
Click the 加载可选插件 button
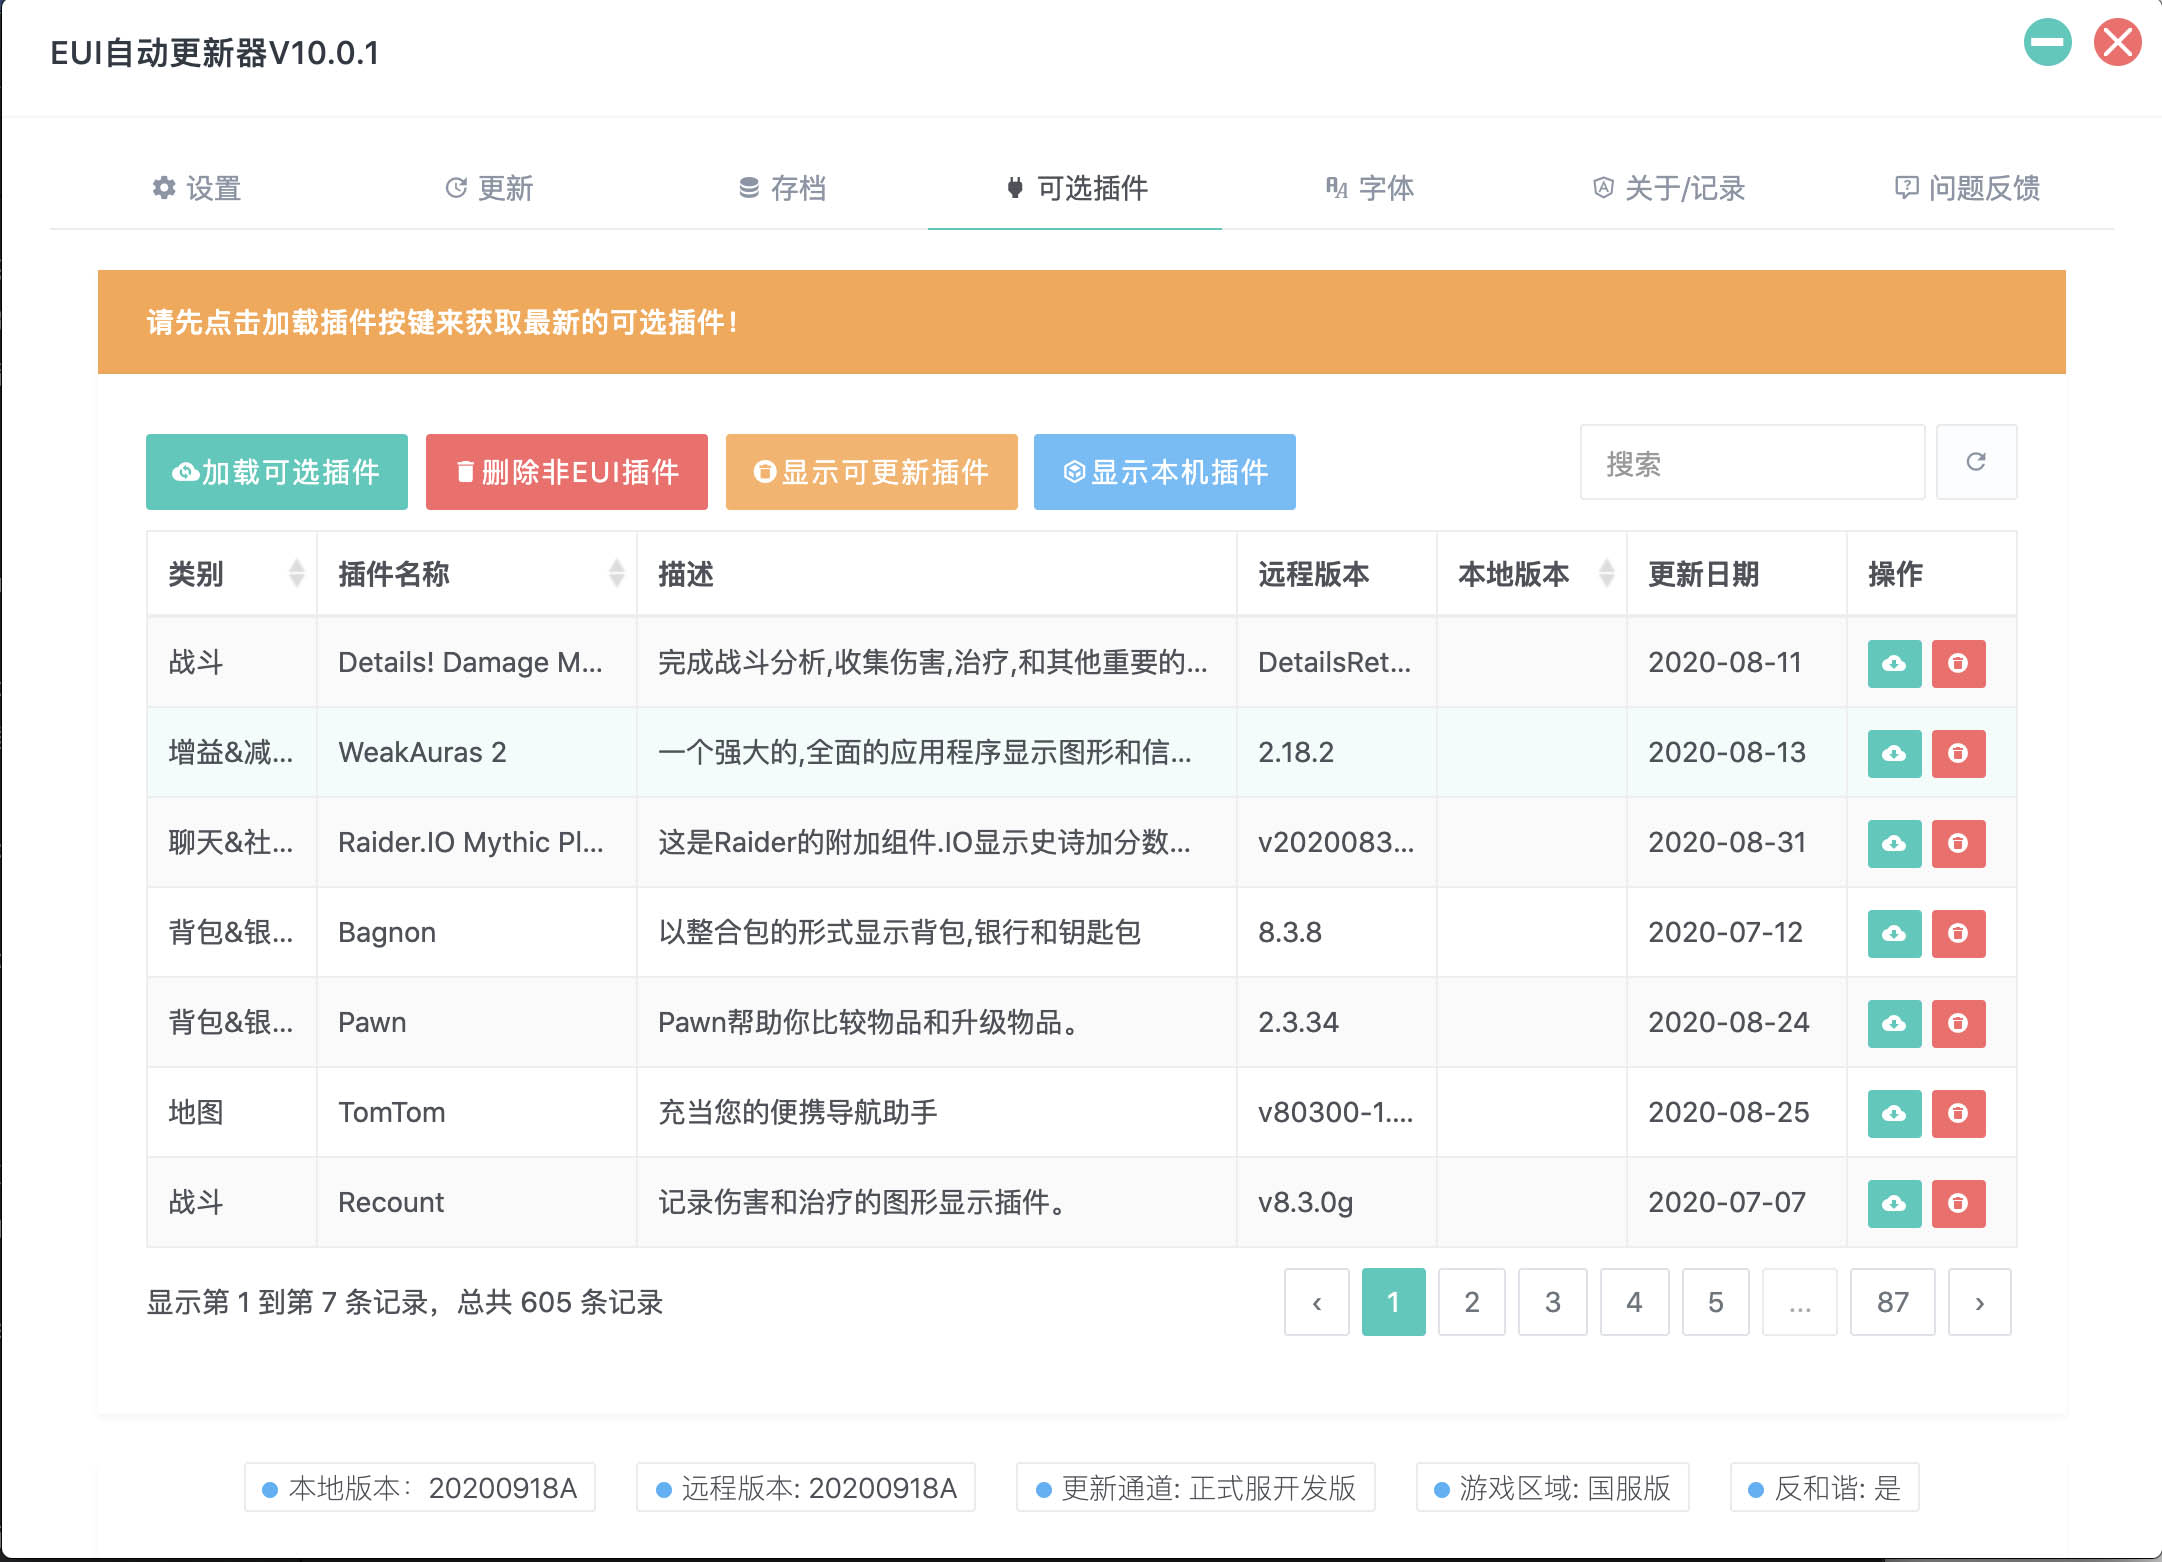pos(277,472)
